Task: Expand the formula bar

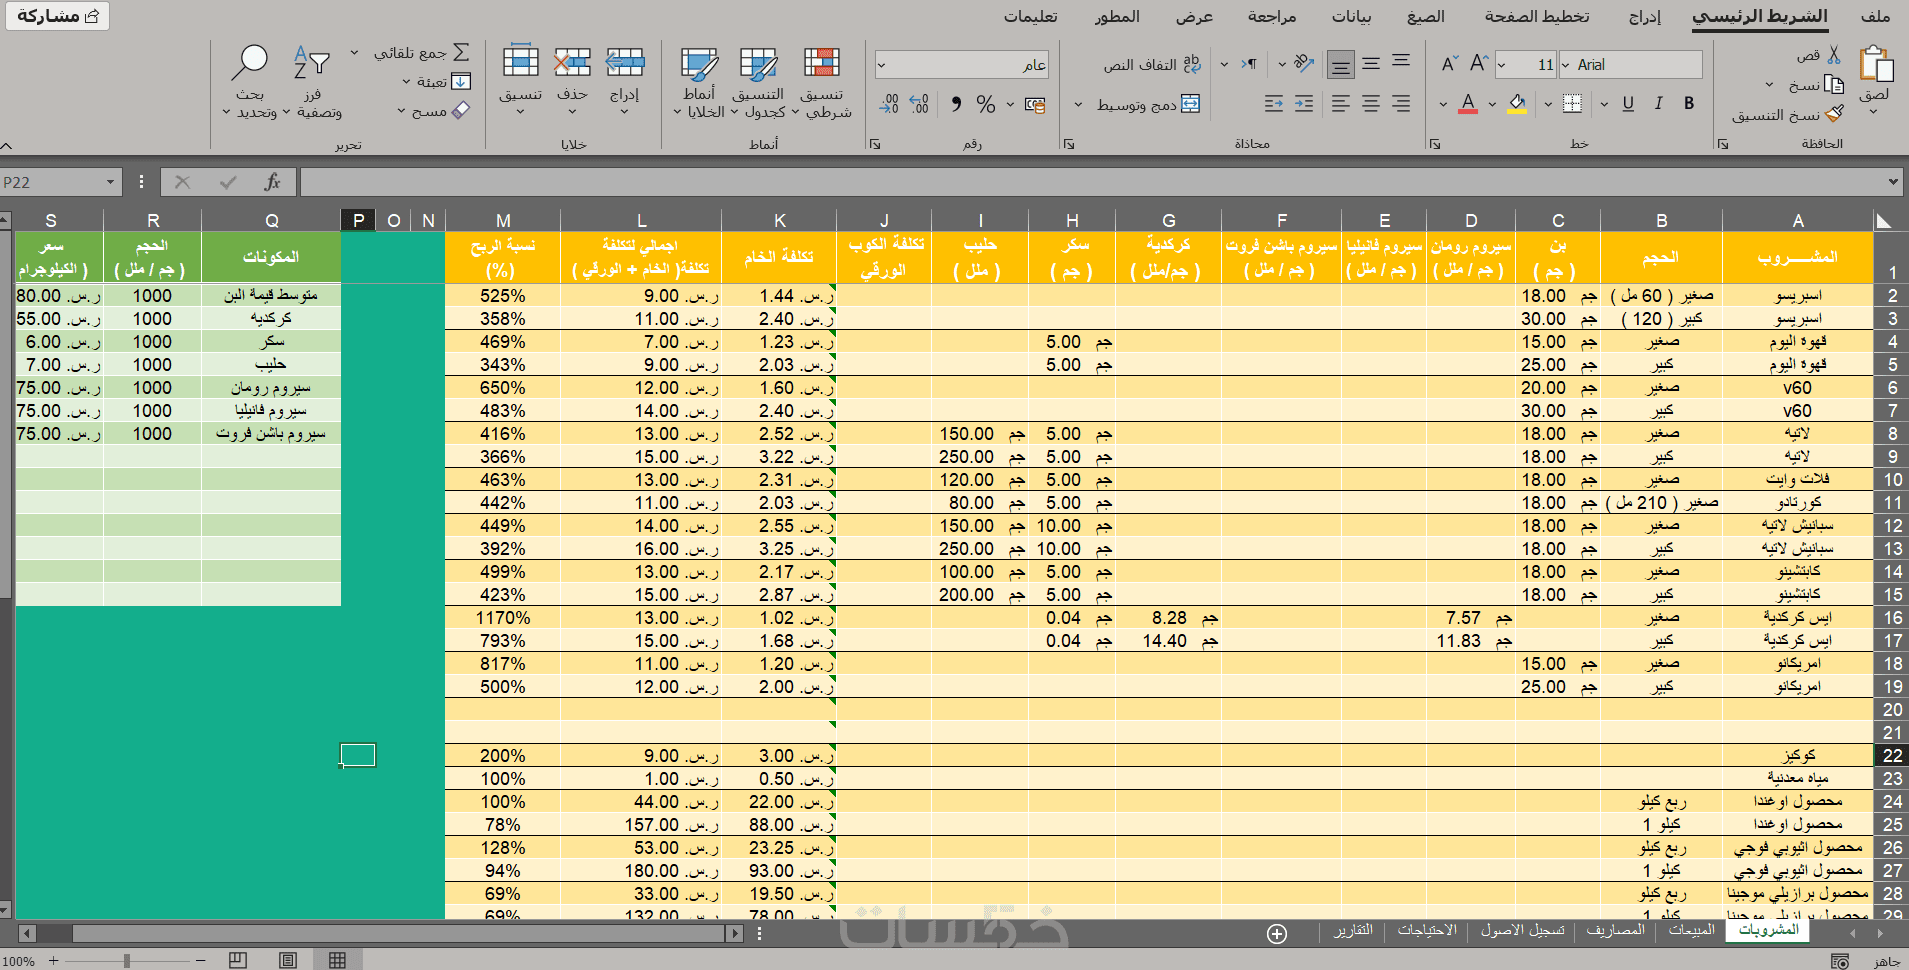Action: coord(1893,182)
